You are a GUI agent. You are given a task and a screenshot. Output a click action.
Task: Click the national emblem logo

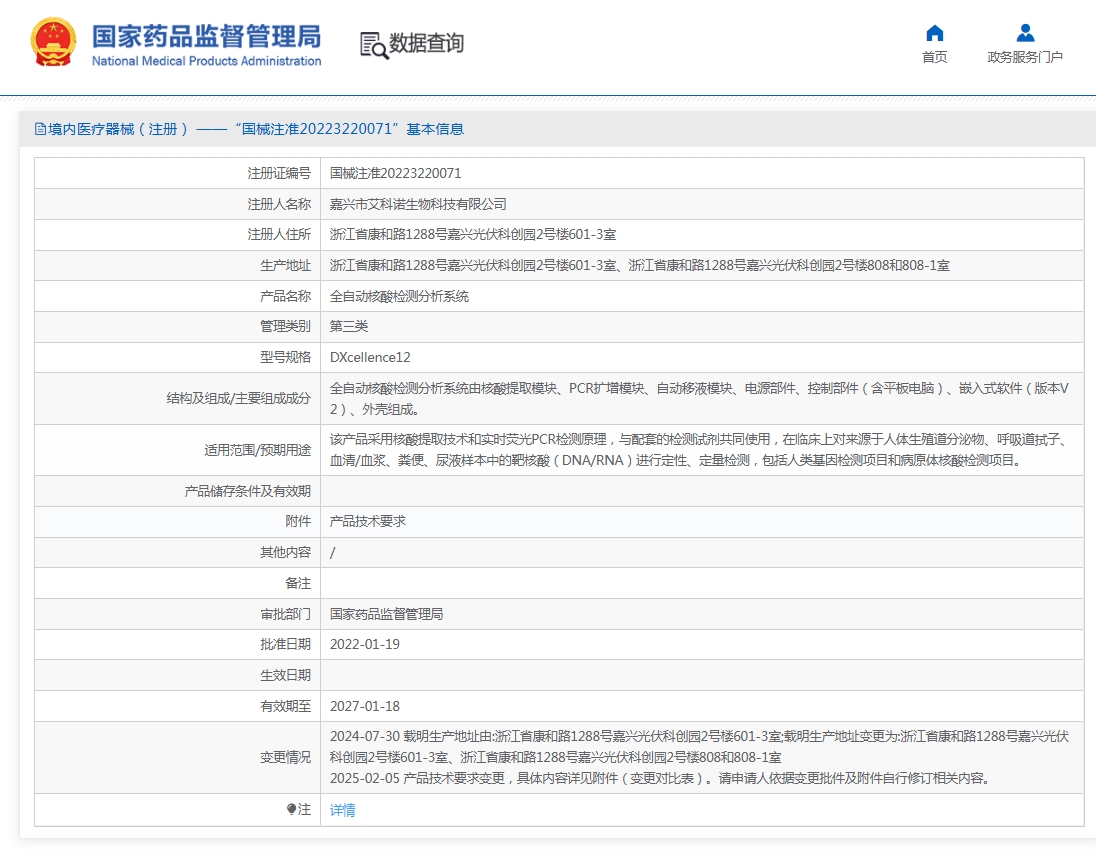(x=53, y=43)
